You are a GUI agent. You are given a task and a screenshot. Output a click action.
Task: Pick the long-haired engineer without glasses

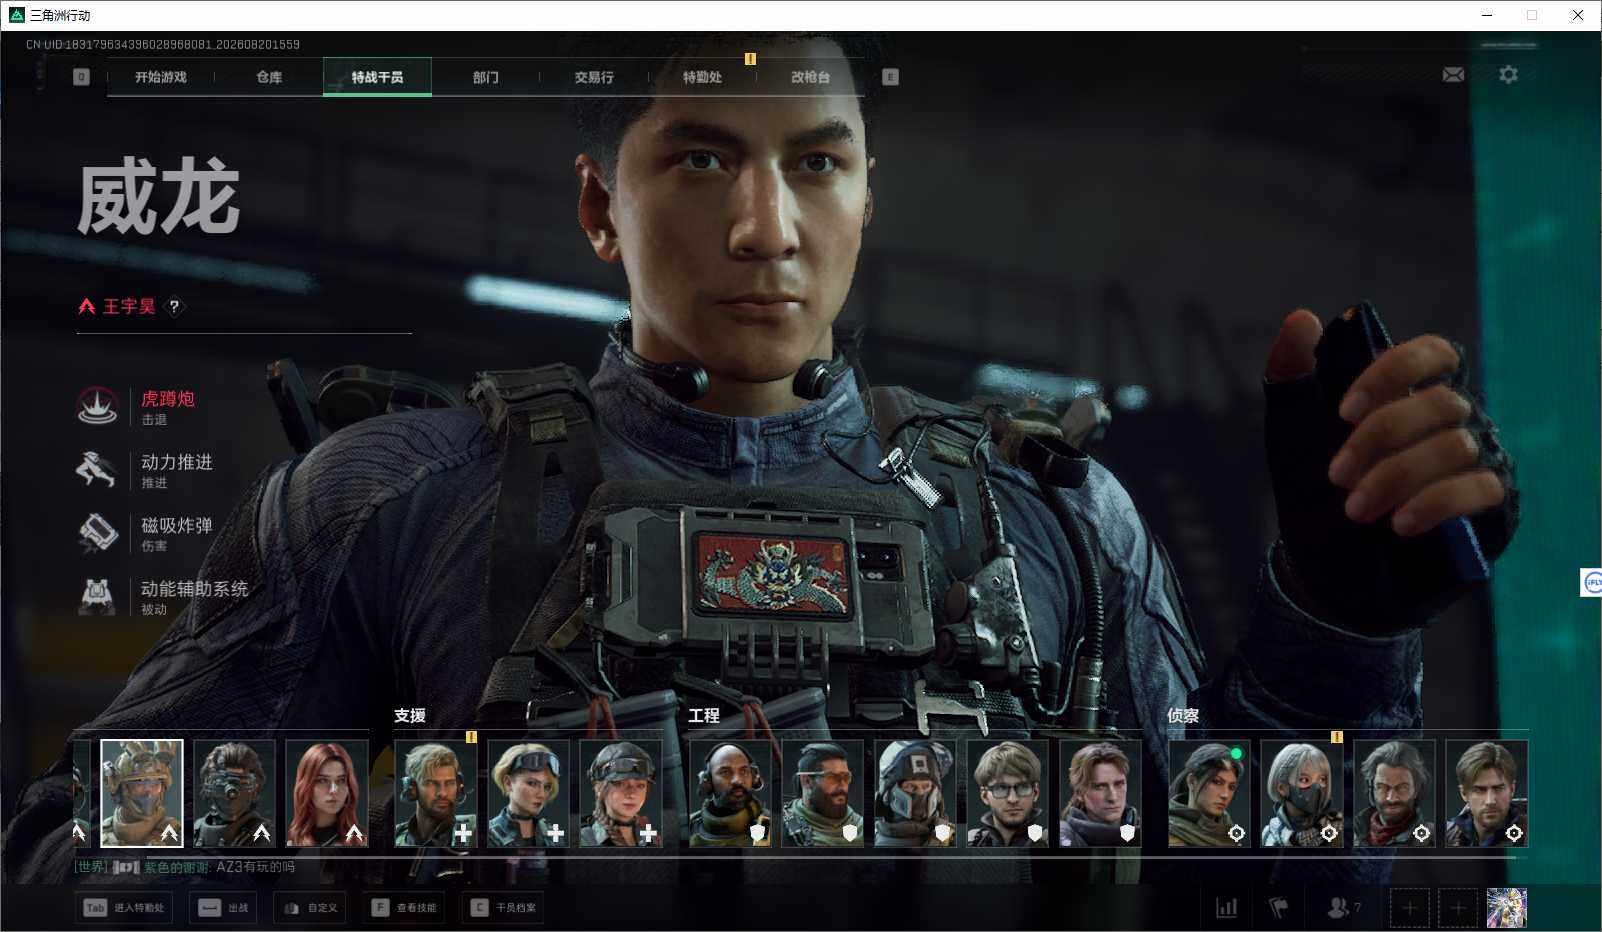click(x=1100, y=793)
